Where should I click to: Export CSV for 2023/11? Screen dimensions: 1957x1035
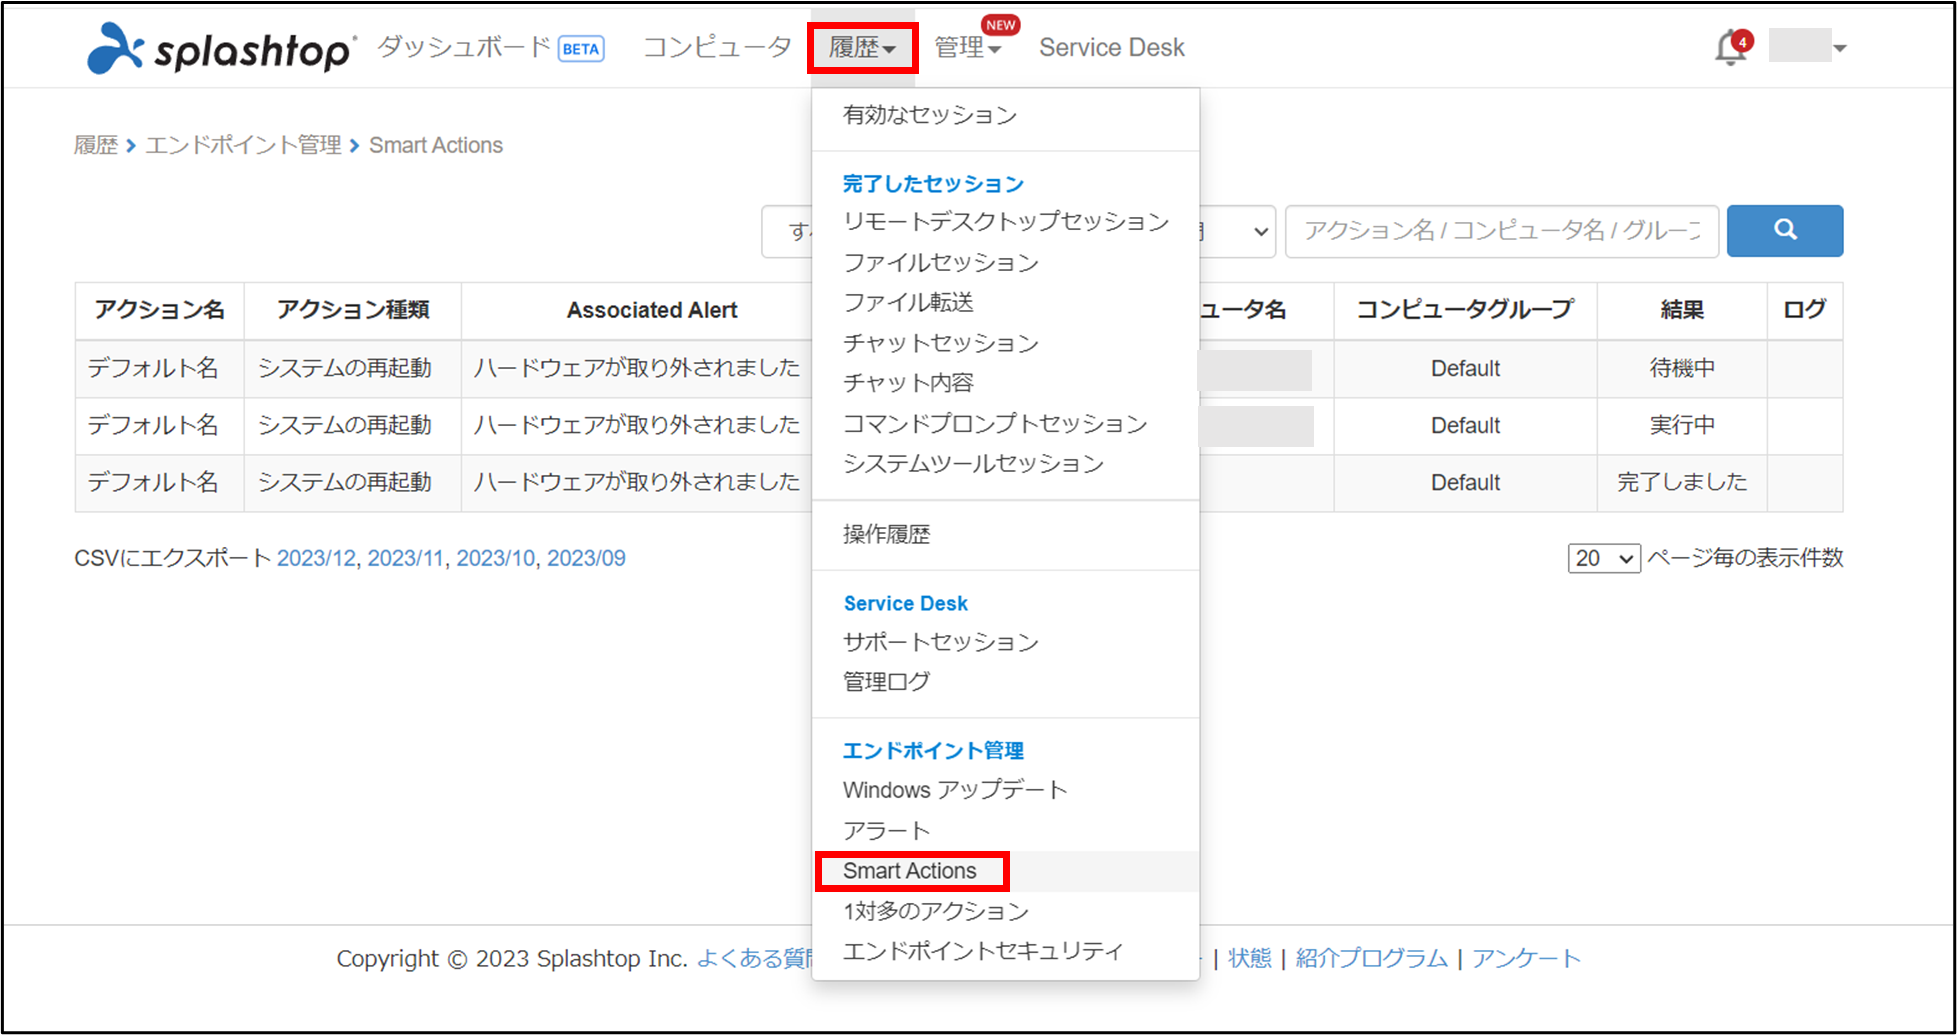(405, 558)
